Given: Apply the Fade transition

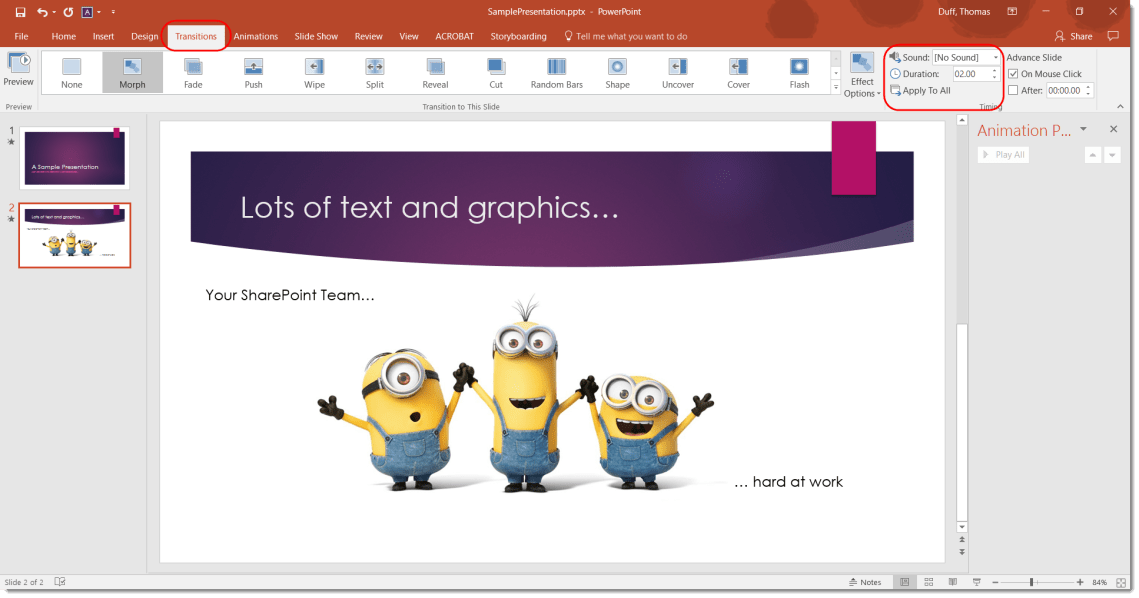Looking at the screenshot, I should pos(193,72).
